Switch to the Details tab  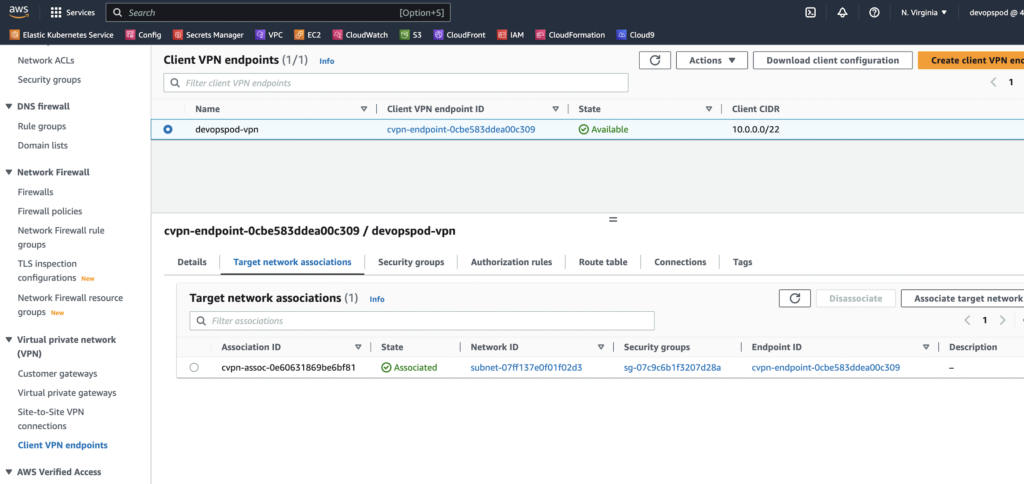point(192,262)
